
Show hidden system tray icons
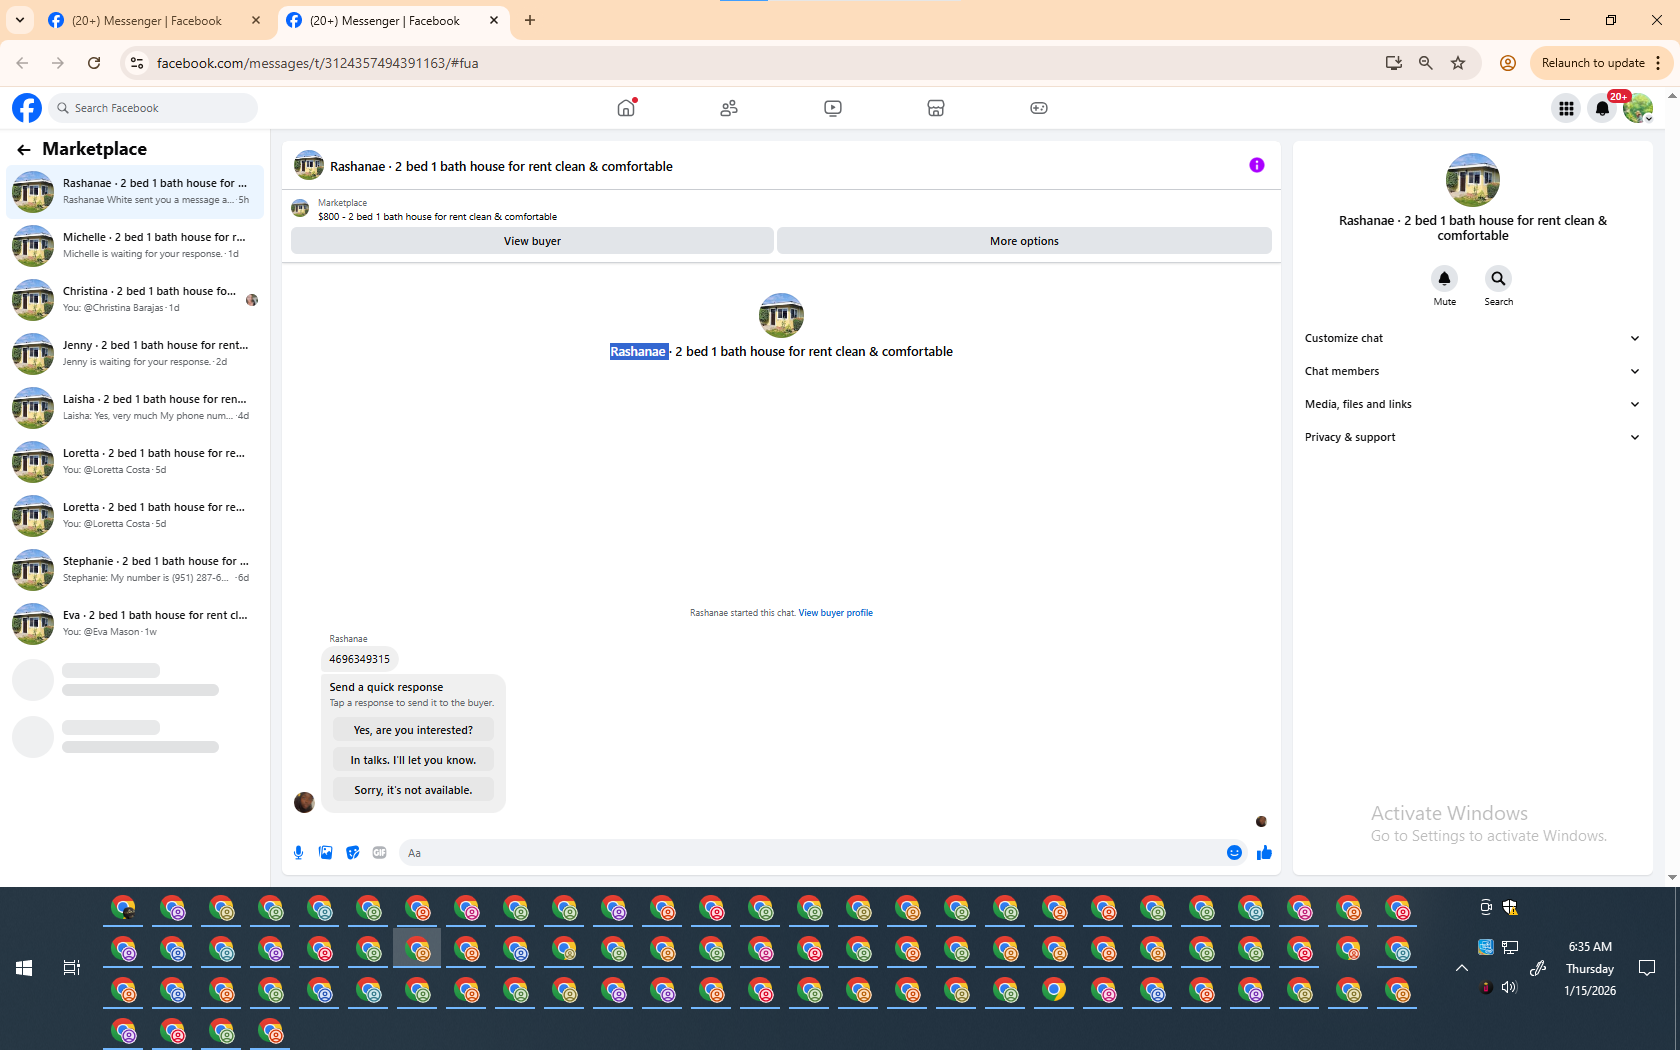pos(1461,968)
